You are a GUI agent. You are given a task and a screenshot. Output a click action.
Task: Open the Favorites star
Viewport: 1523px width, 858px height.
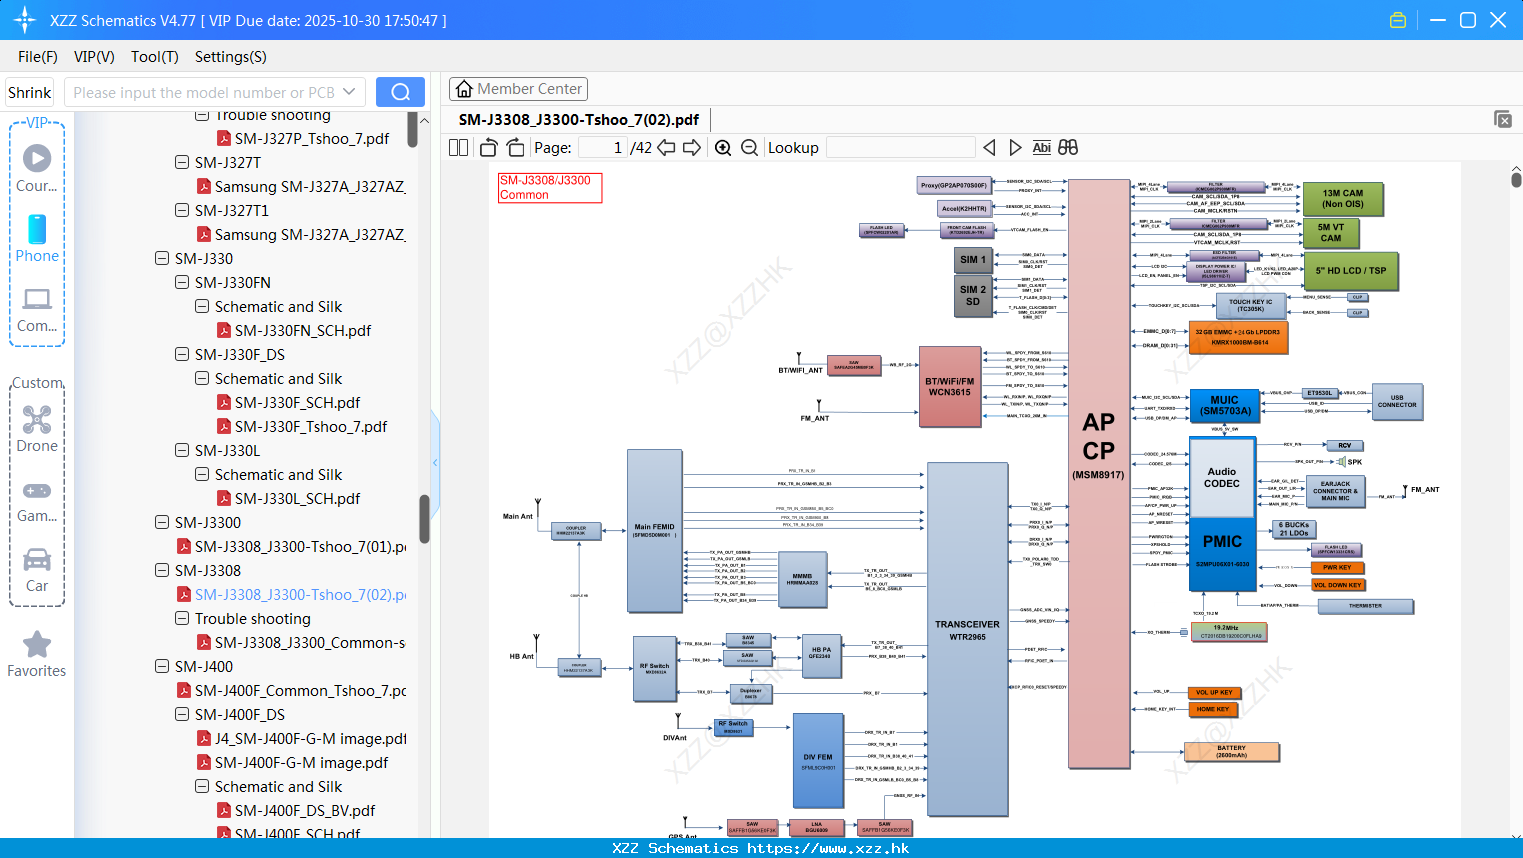37,654
